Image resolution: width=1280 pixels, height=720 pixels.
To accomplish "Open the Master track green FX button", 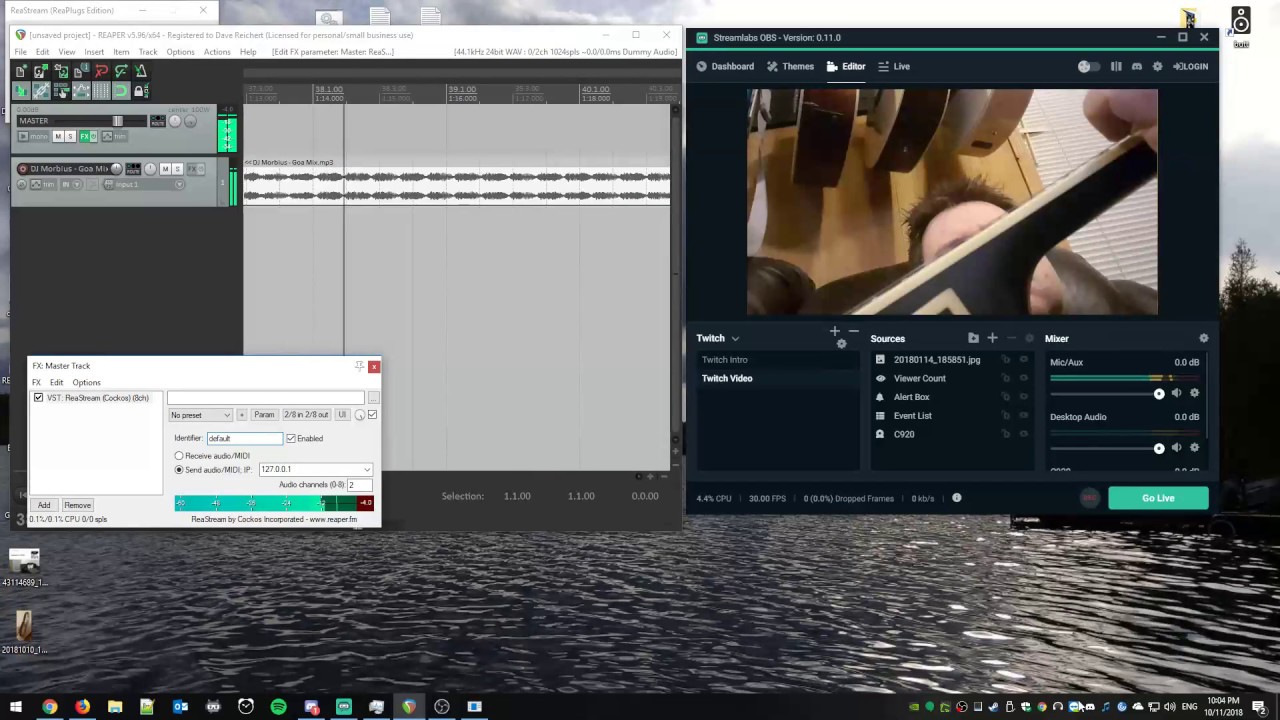I will pyautogui.click(x=84, y=136).
